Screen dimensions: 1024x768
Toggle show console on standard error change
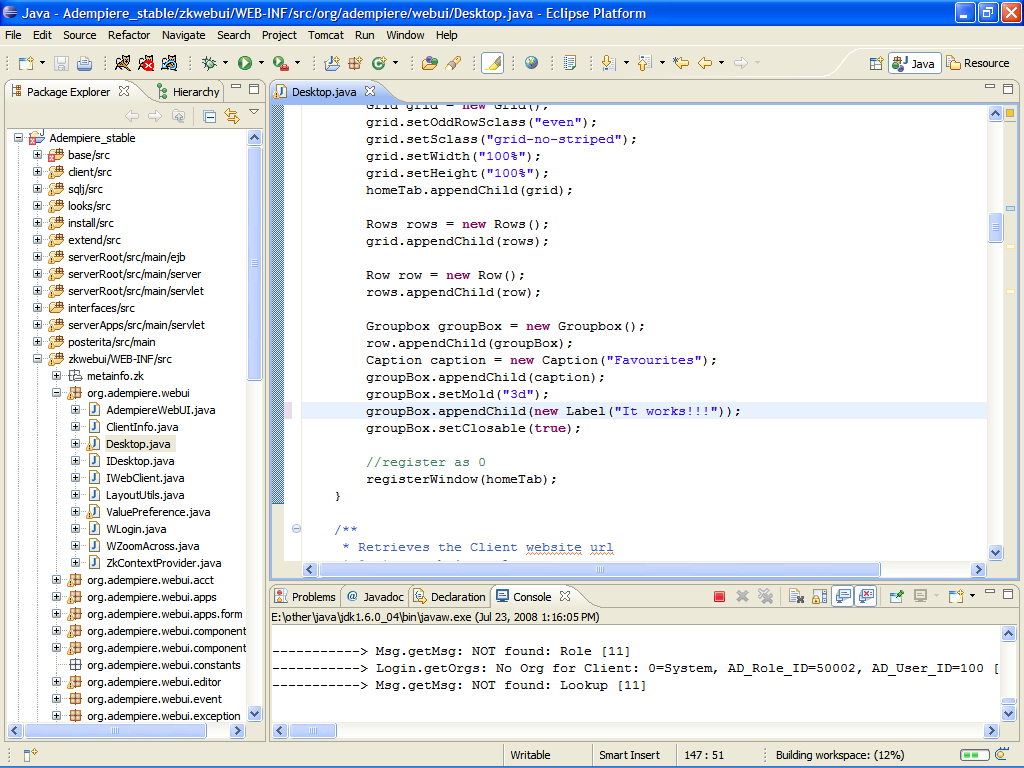tap(867, 596)
